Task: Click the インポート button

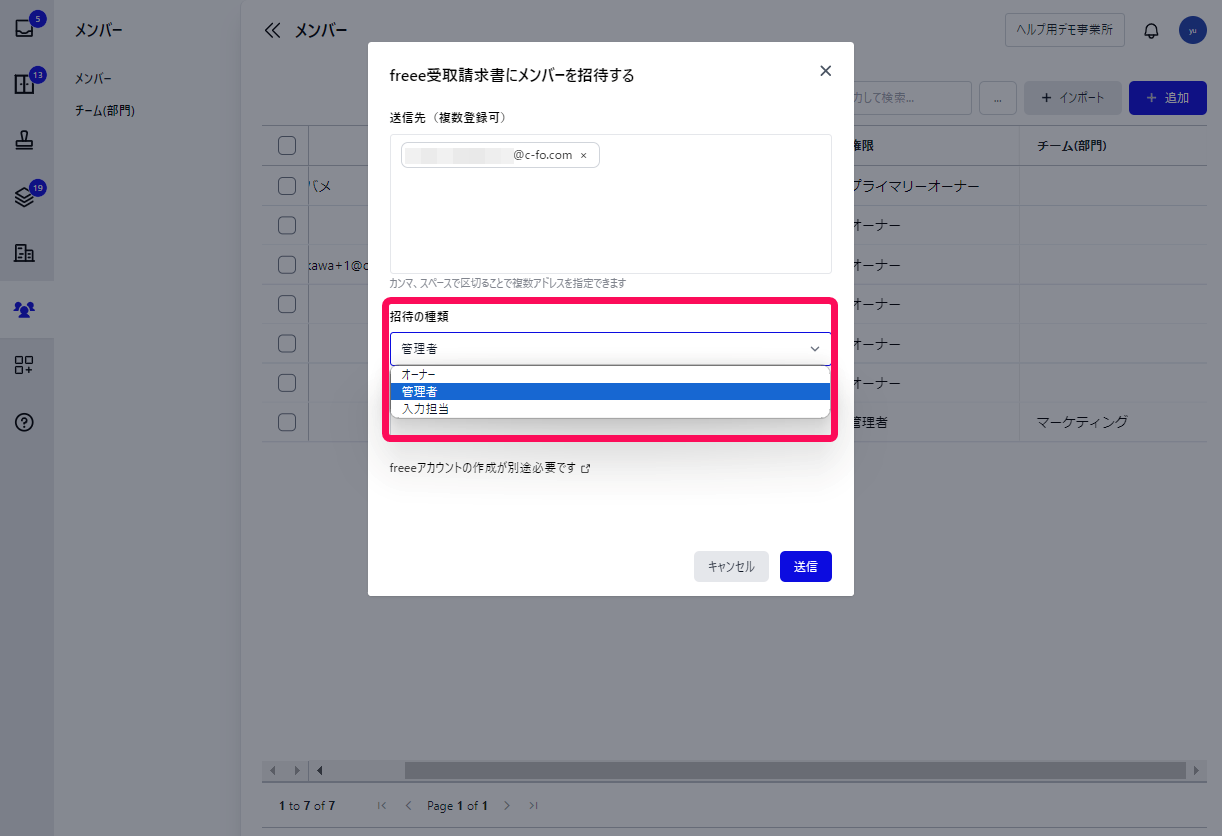Action: (1072, 98)
